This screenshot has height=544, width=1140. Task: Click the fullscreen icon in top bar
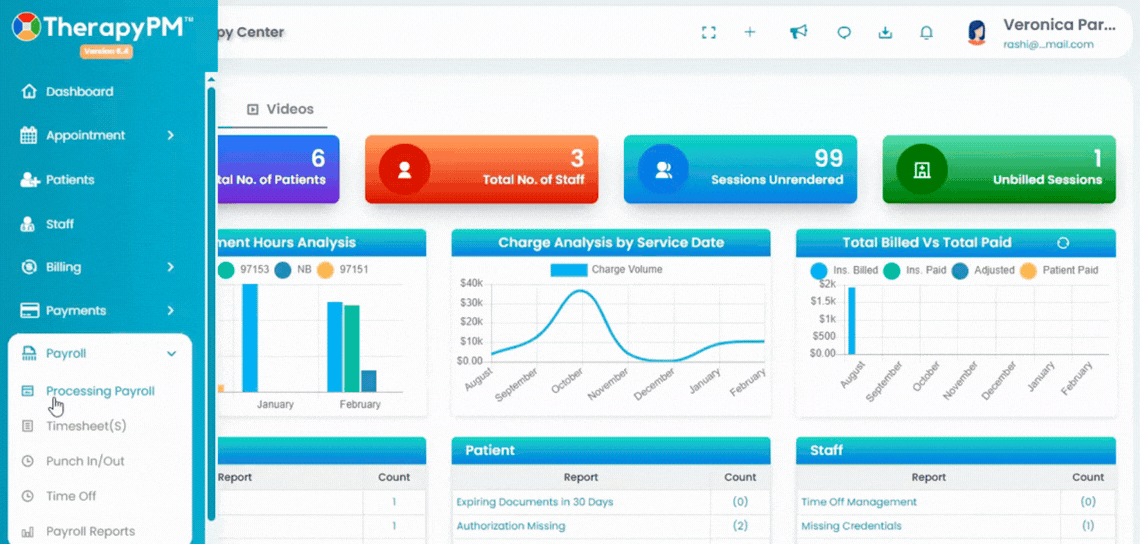(x=709, y=32)
